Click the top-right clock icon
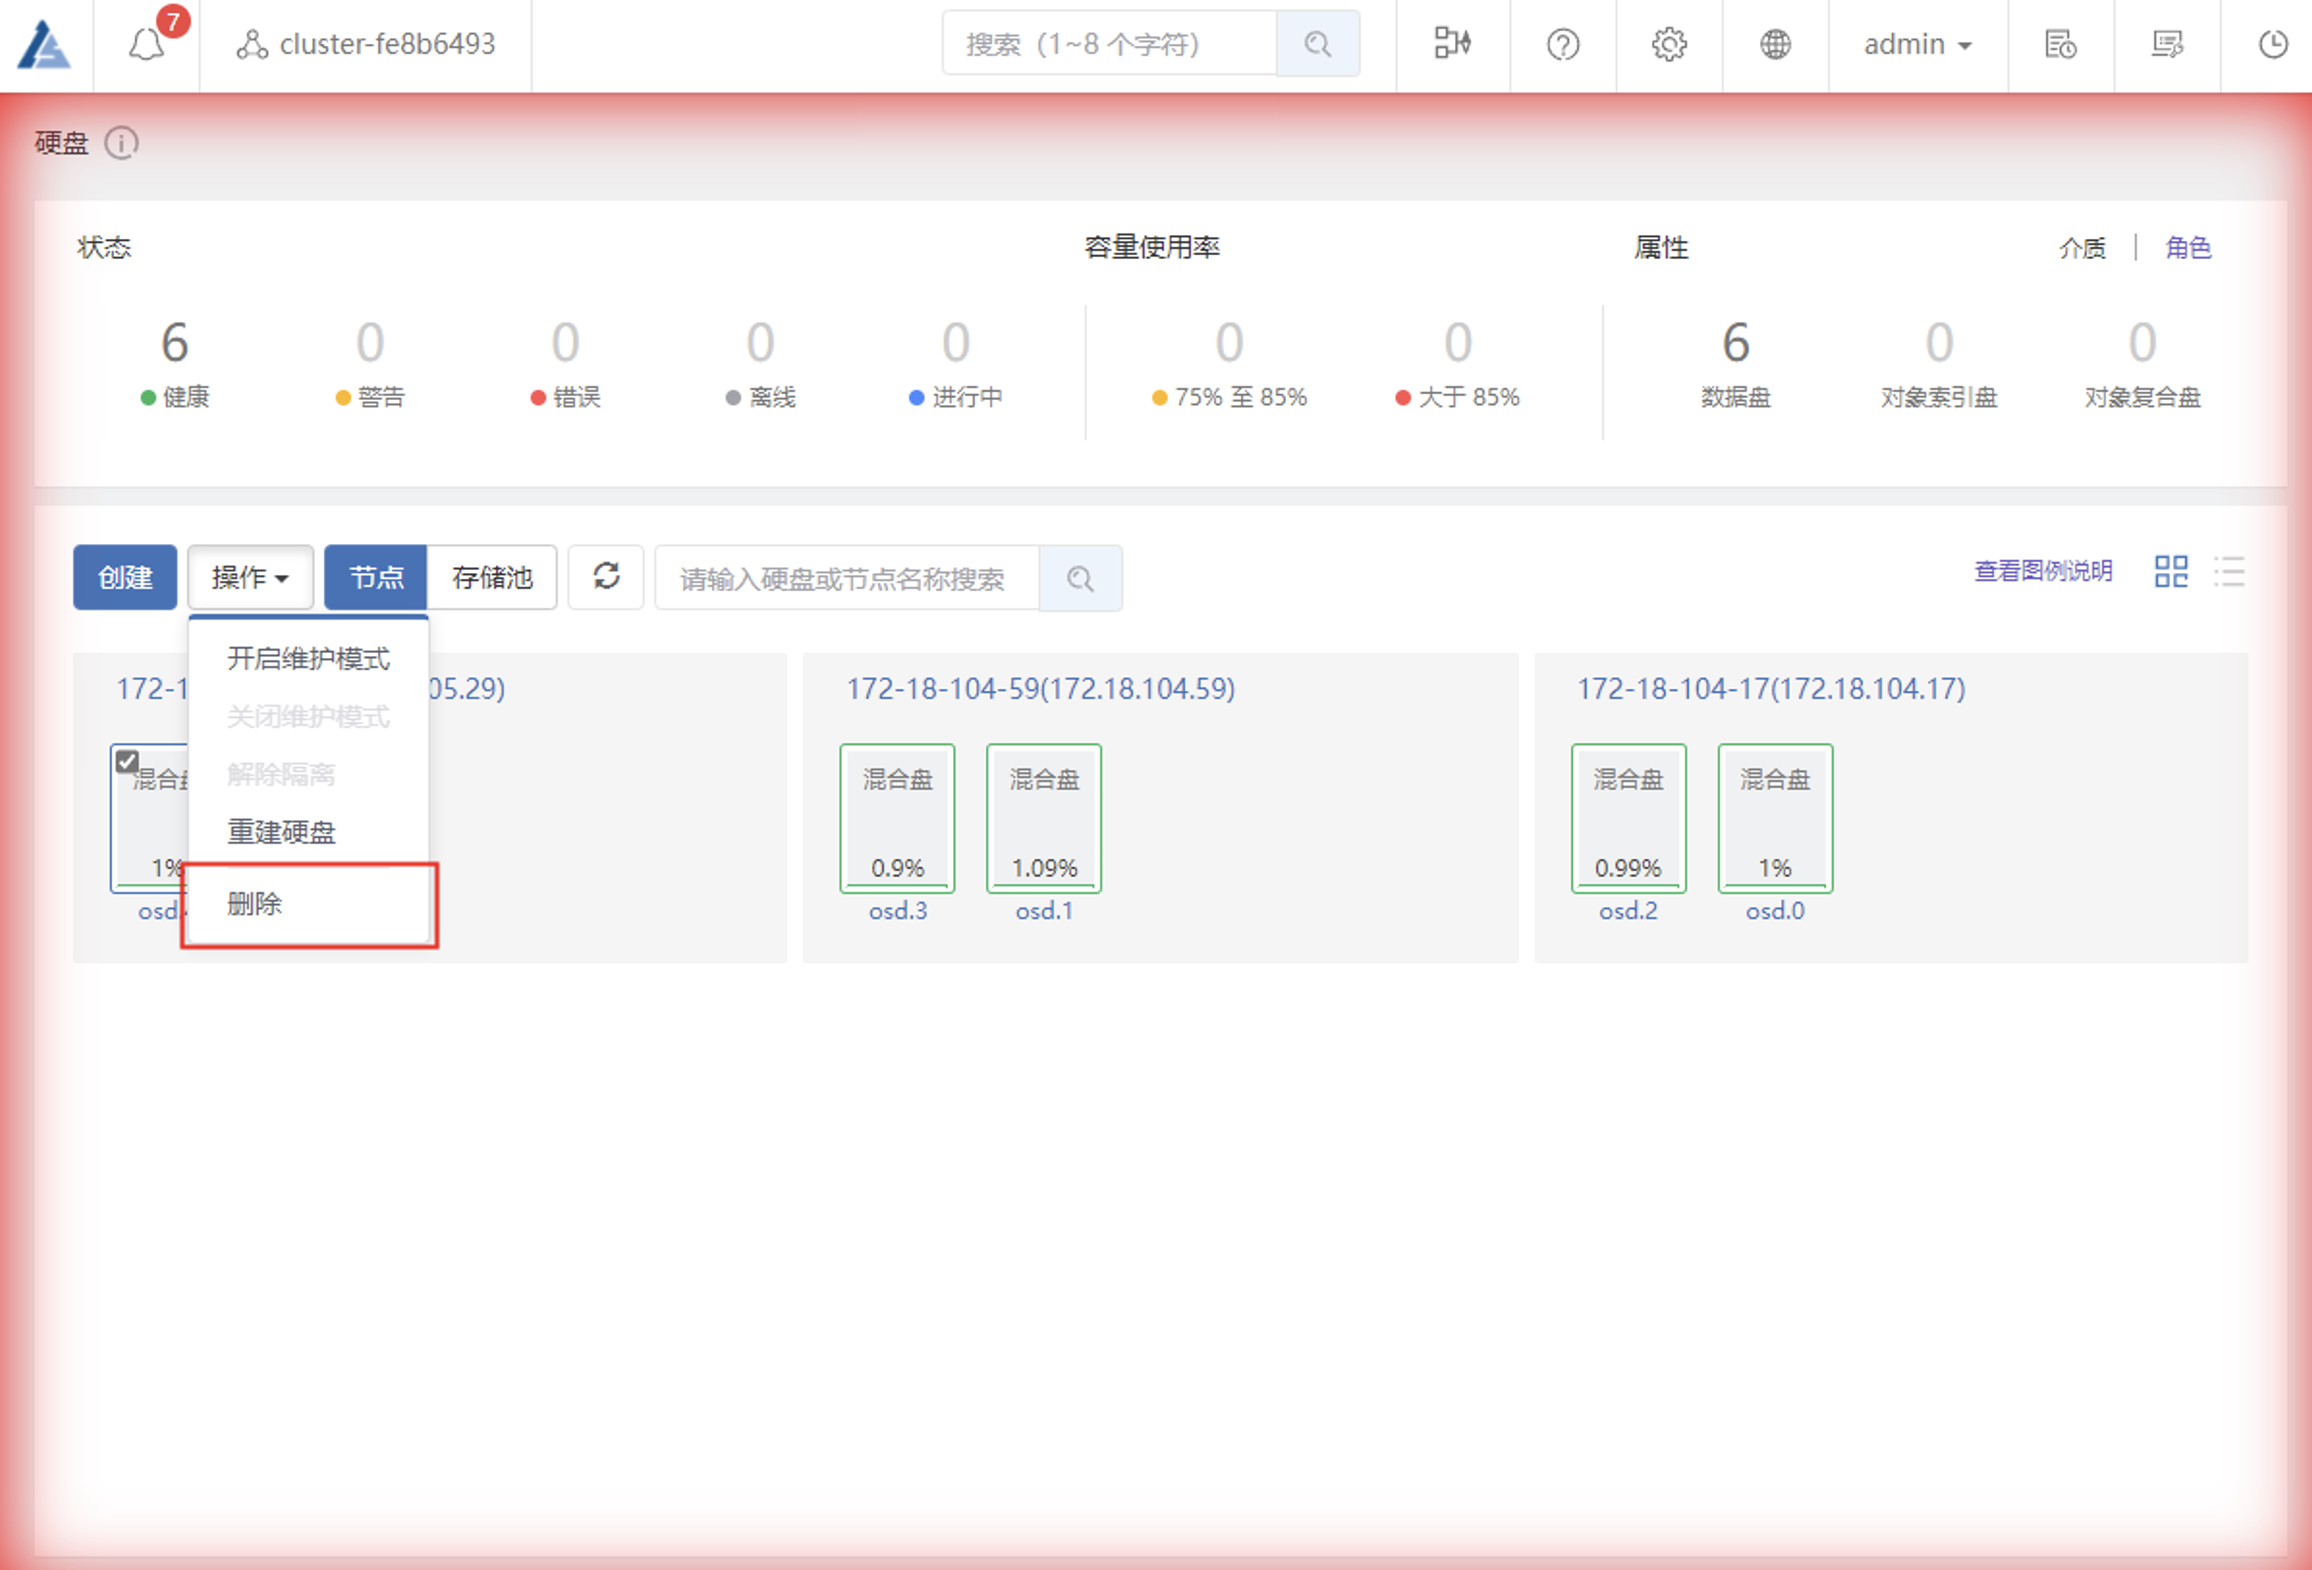The image size is (2312, 1570). coord(2273,45)
